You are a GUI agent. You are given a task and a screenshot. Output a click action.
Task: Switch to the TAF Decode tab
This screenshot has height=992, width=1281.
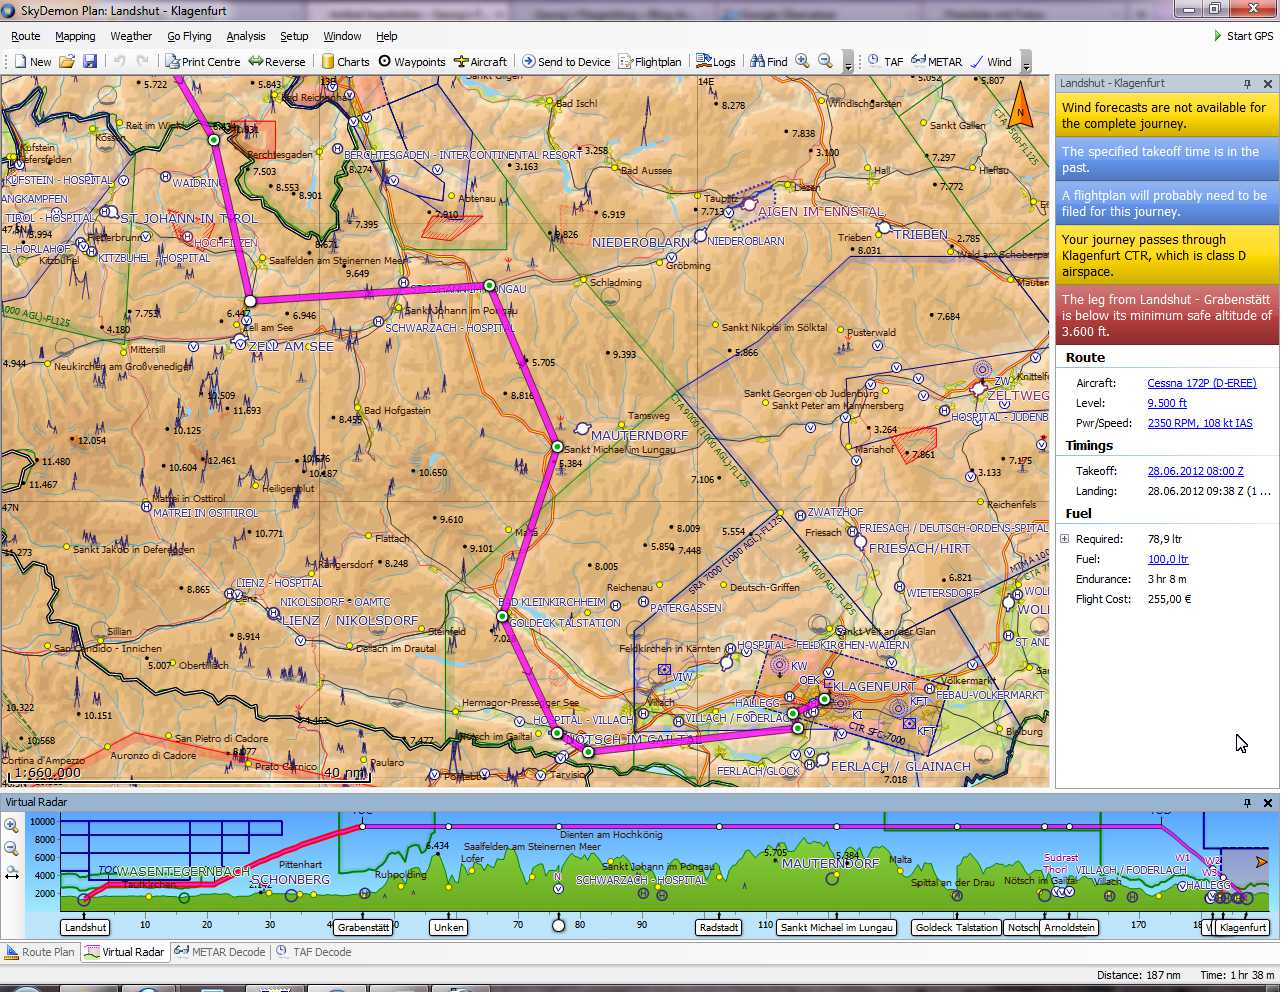coord(314,952)
